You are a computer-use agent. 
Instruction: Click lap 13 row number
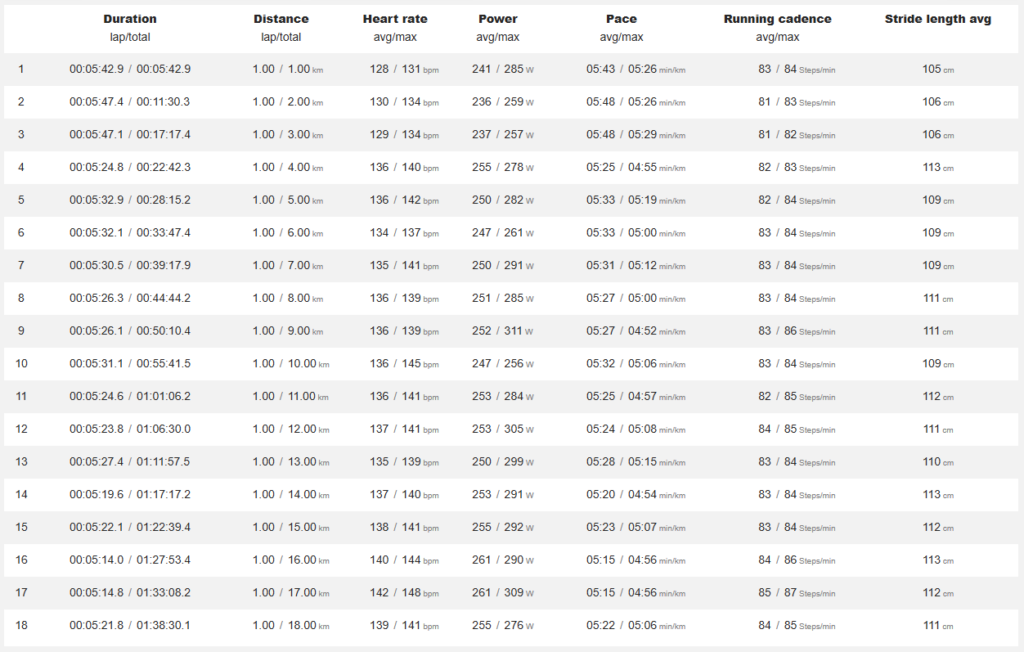(22, 462)
